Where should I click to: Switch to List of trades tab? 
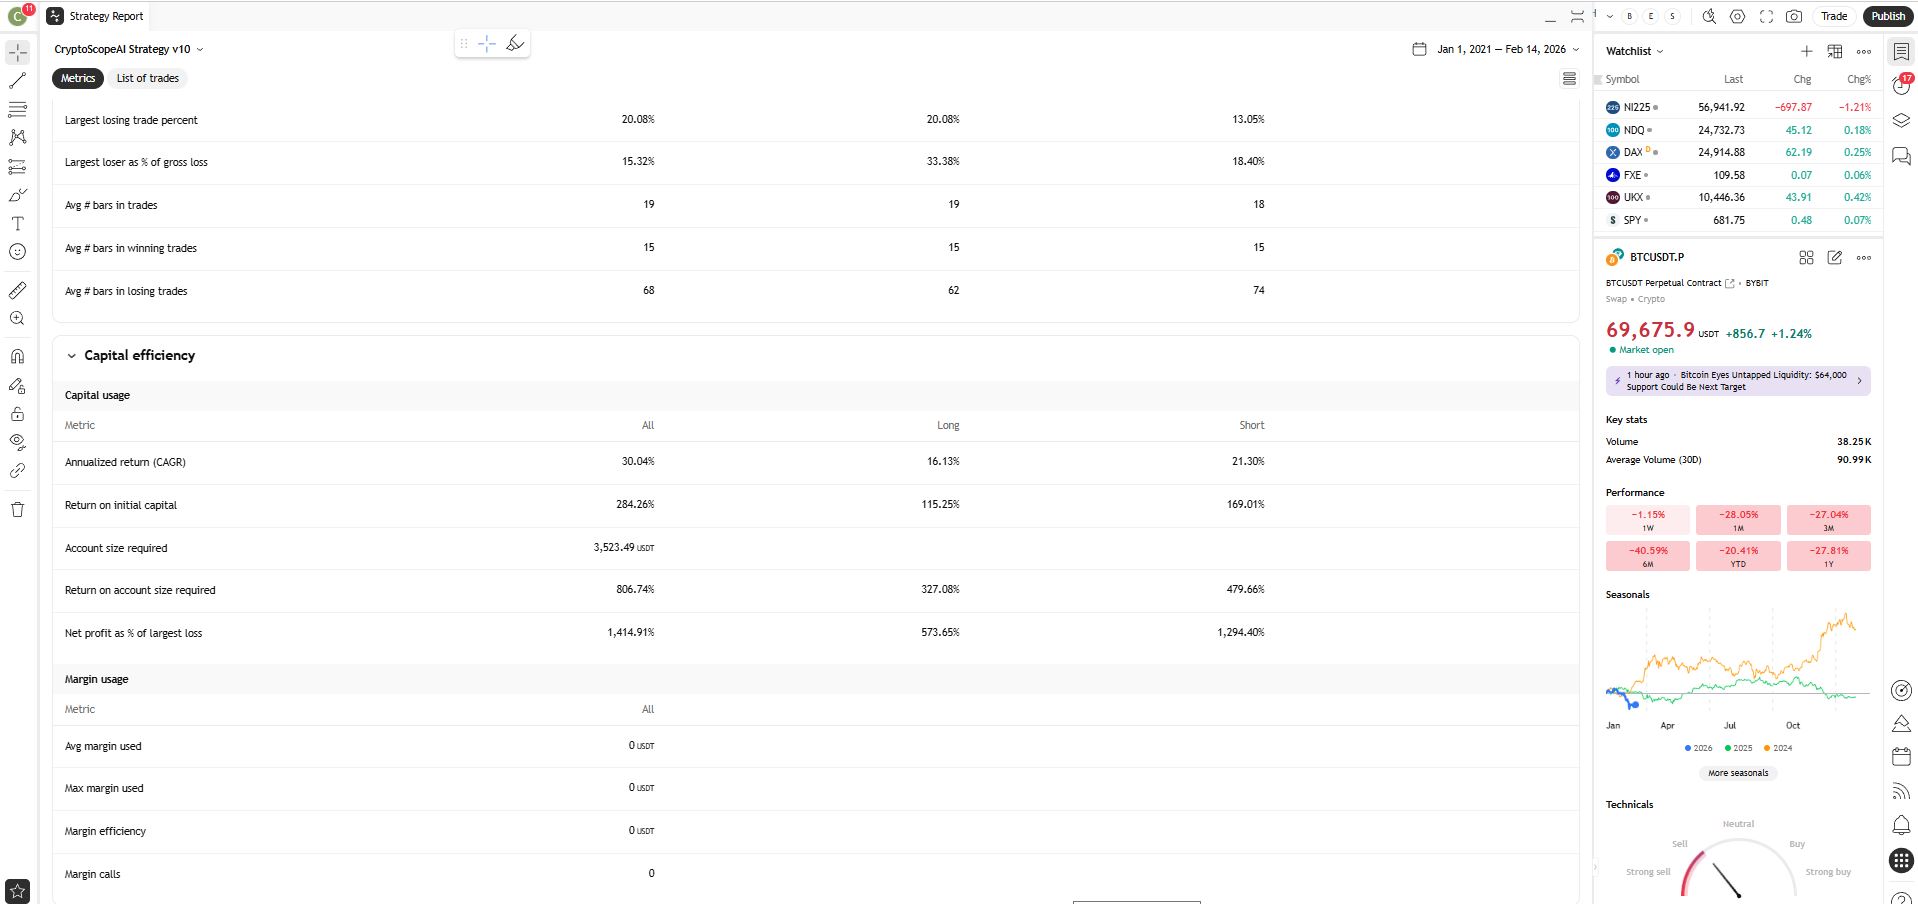[147, 78]
